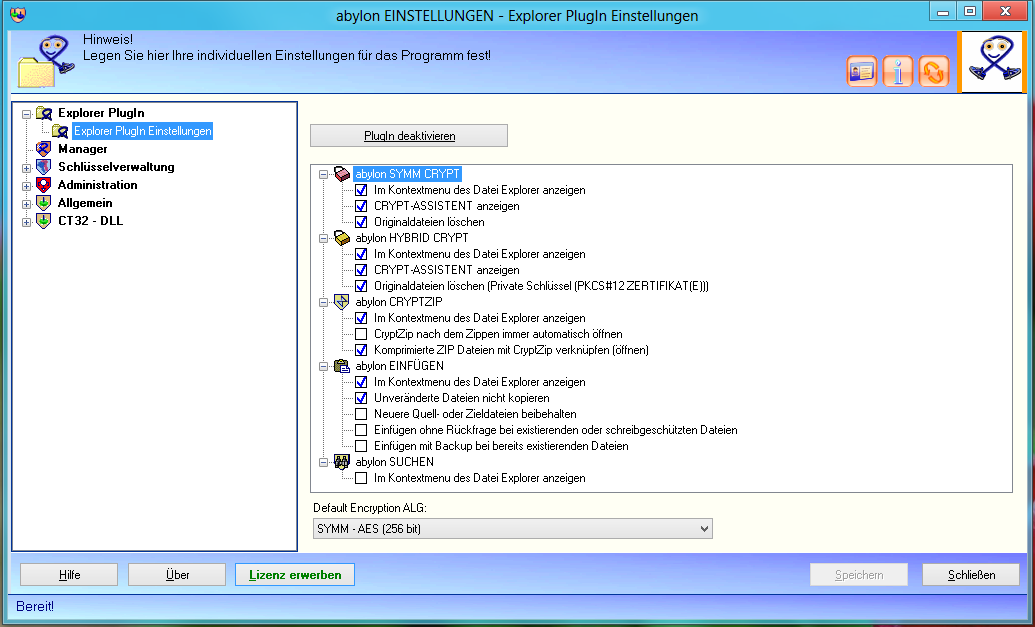The height and width of the screenshot is (627, 1035).
Task: Click the abylon SUCHEN binoculars icon
Action: tap(342, 461)
